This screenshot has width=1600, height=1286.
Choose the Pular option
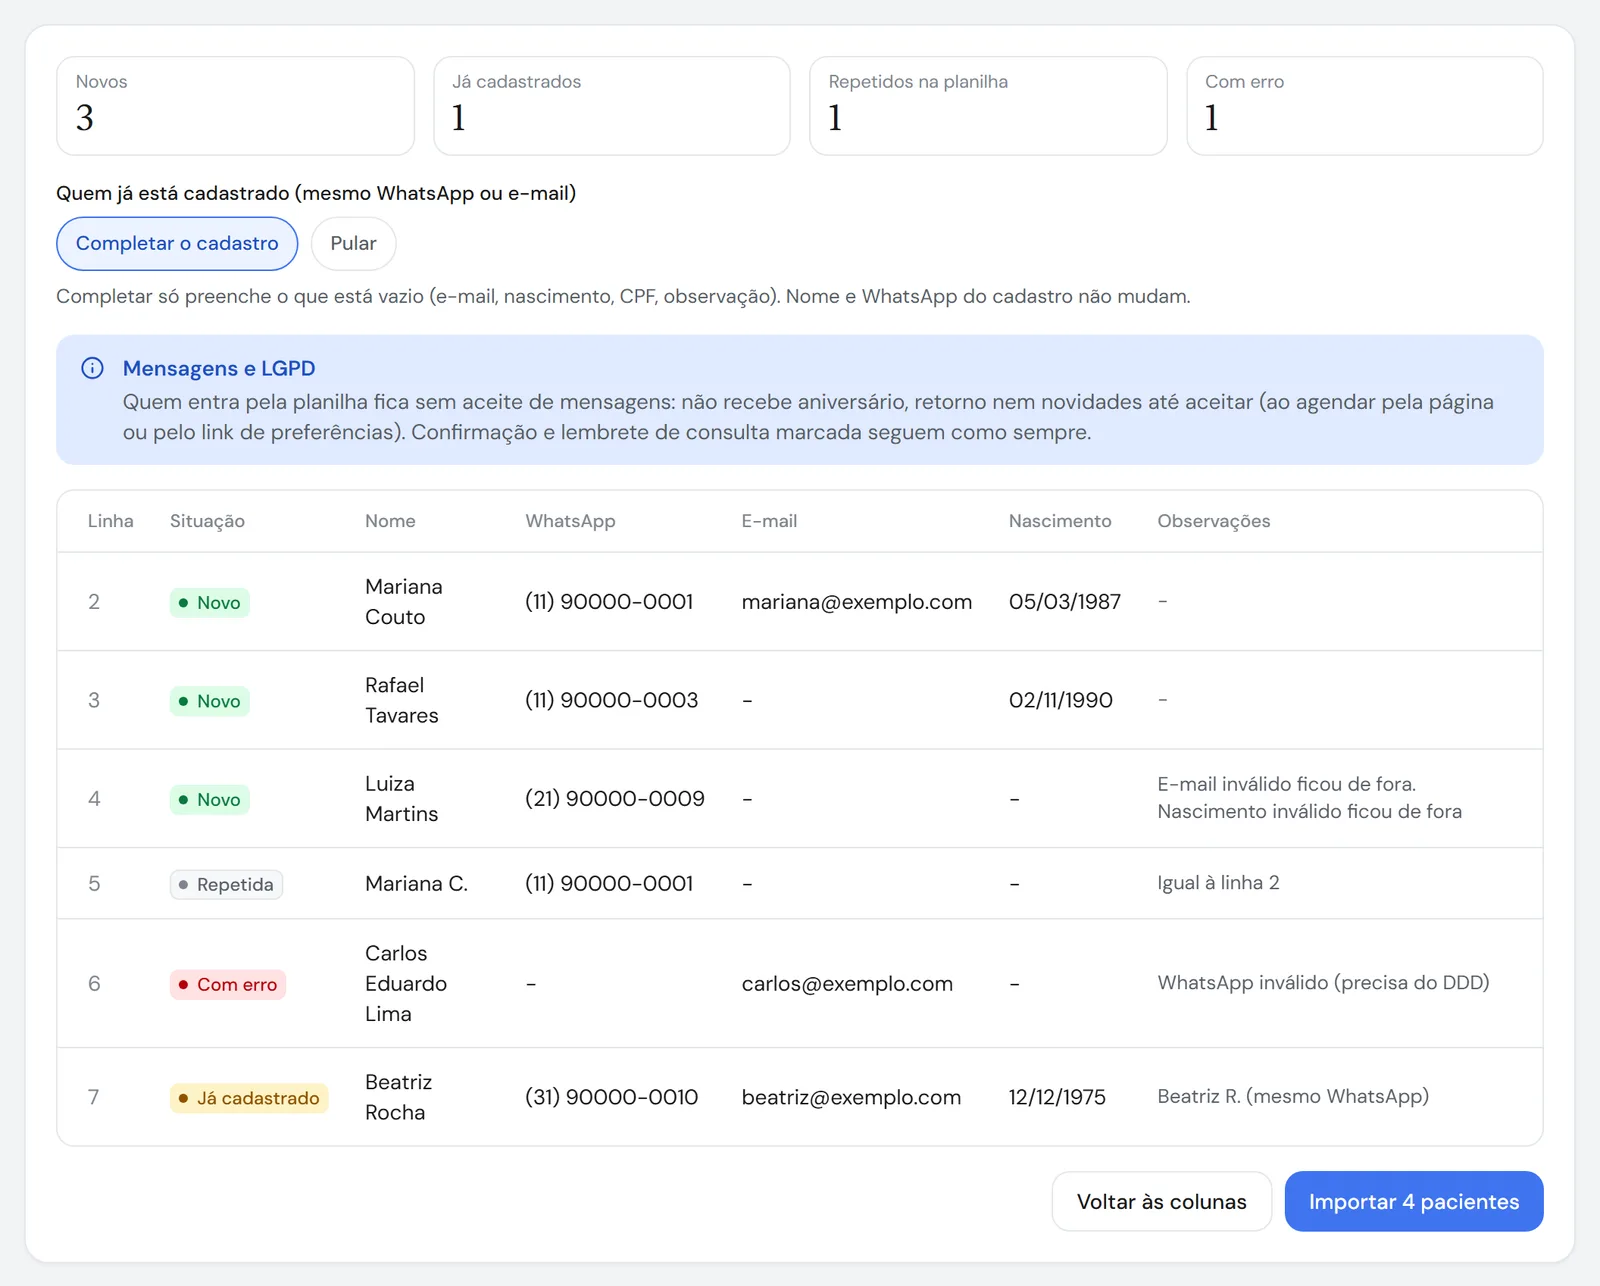tap(353, 244)
